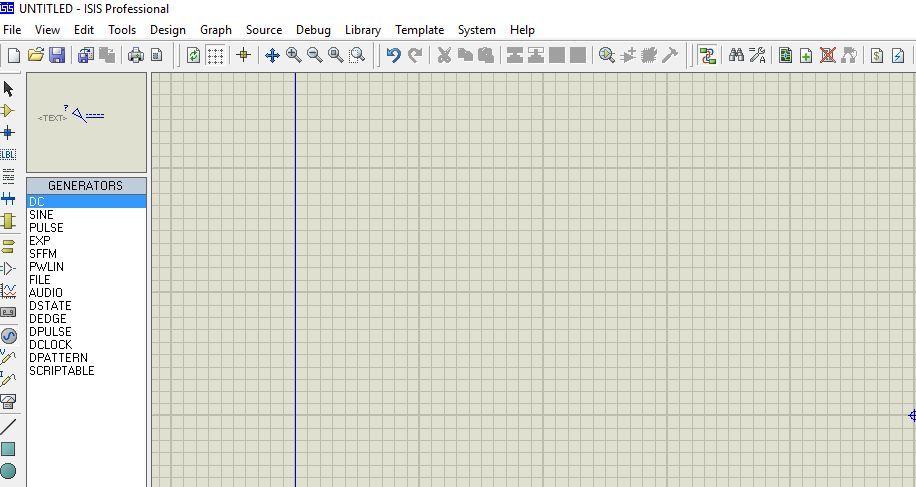
Task: Add a new sheet
Action: (806, 55)
